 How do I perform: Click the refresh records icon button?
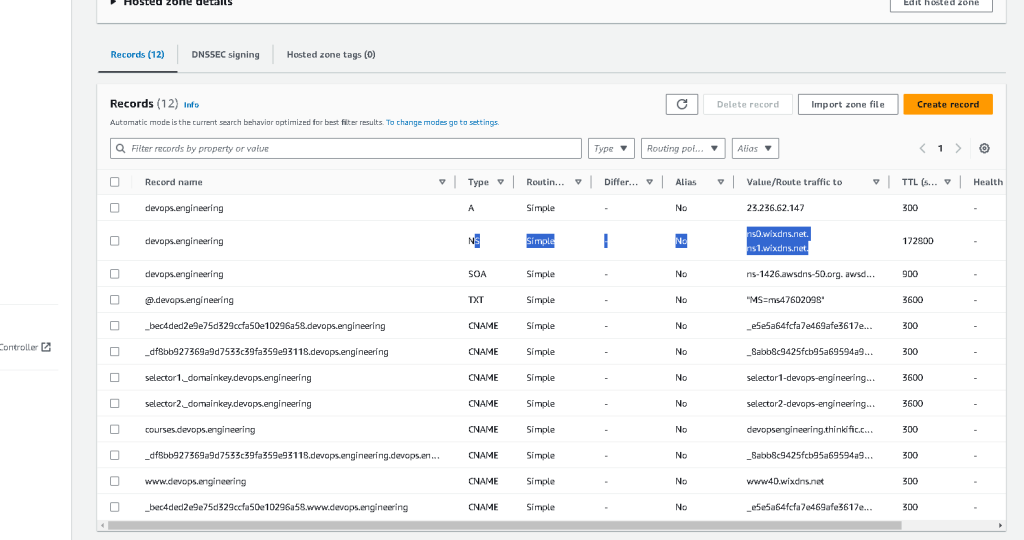[682, 104]
